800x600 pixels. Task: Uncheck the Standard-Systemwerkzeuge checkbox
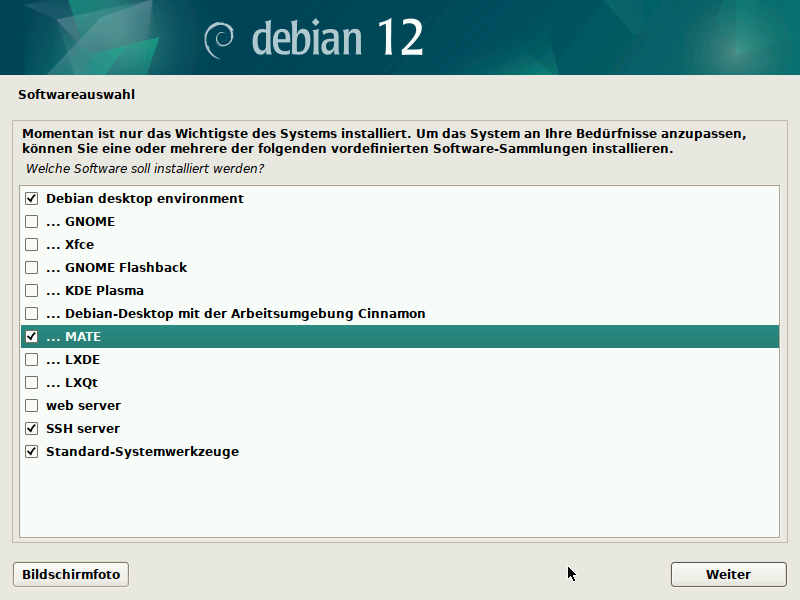click(32, 452)
